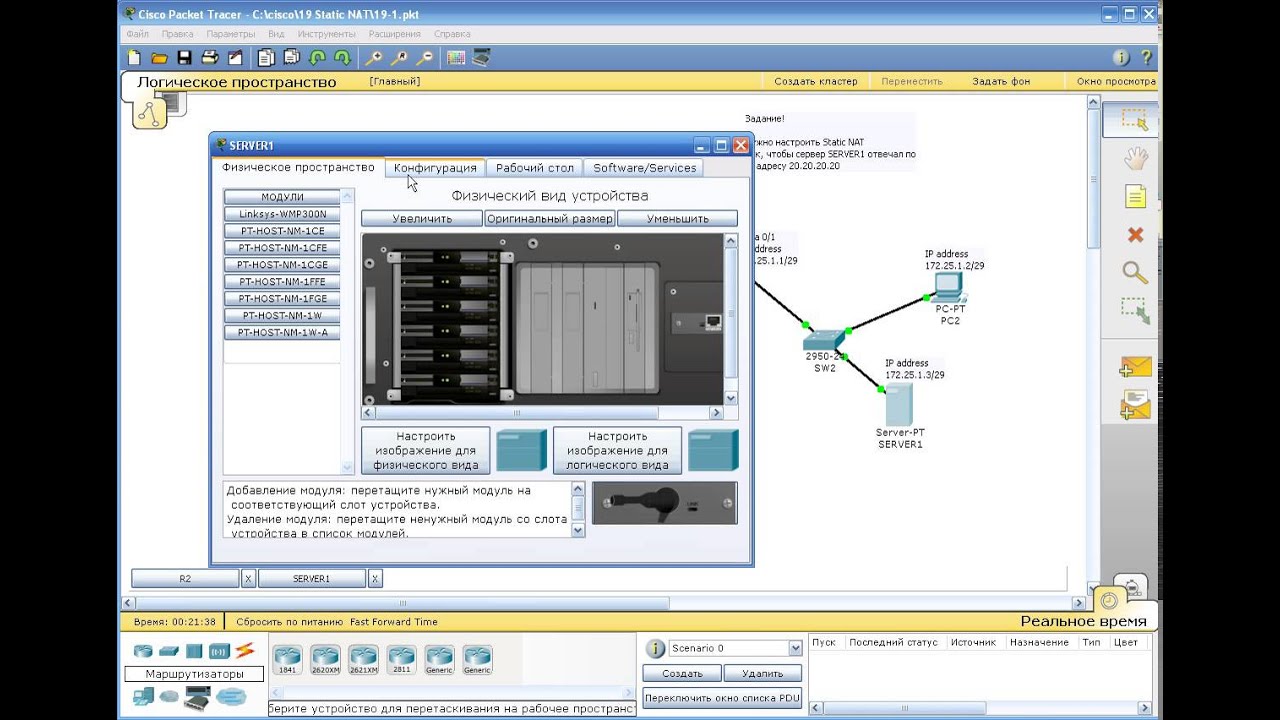Viewport: 1280px width, 720px height.
Task: Select the Routers device category icon
Action: point(144,651)
